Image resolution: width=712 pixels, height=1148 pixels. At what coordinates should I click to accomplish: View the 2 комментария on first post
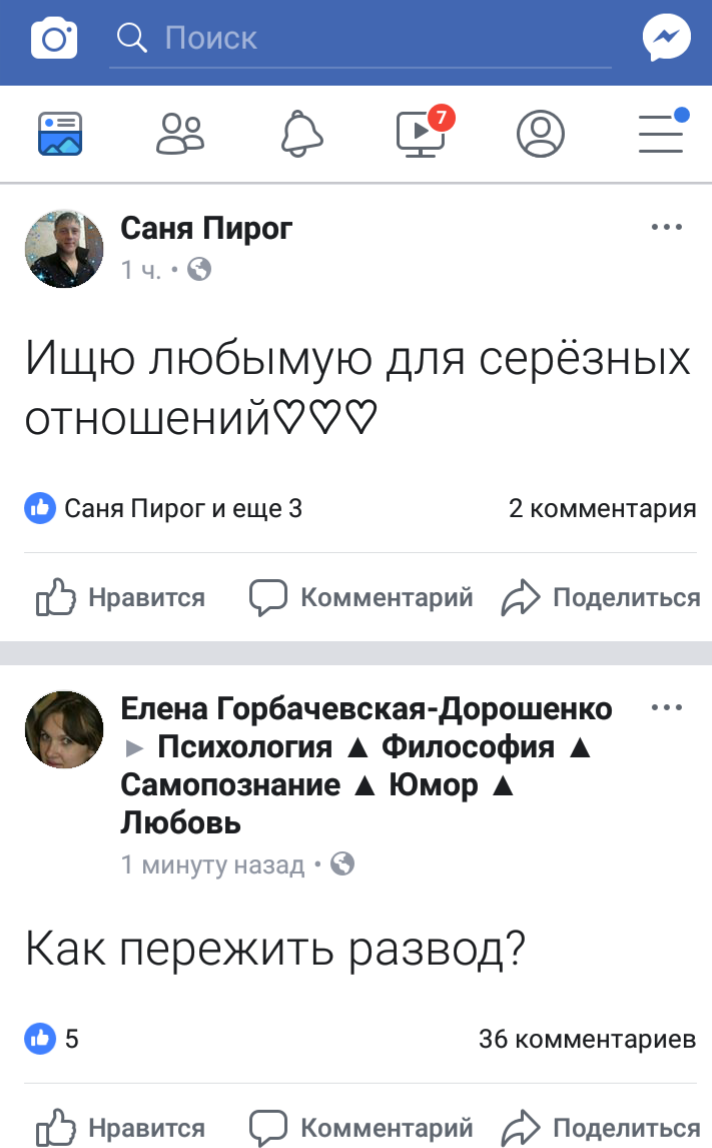point(602,509)
